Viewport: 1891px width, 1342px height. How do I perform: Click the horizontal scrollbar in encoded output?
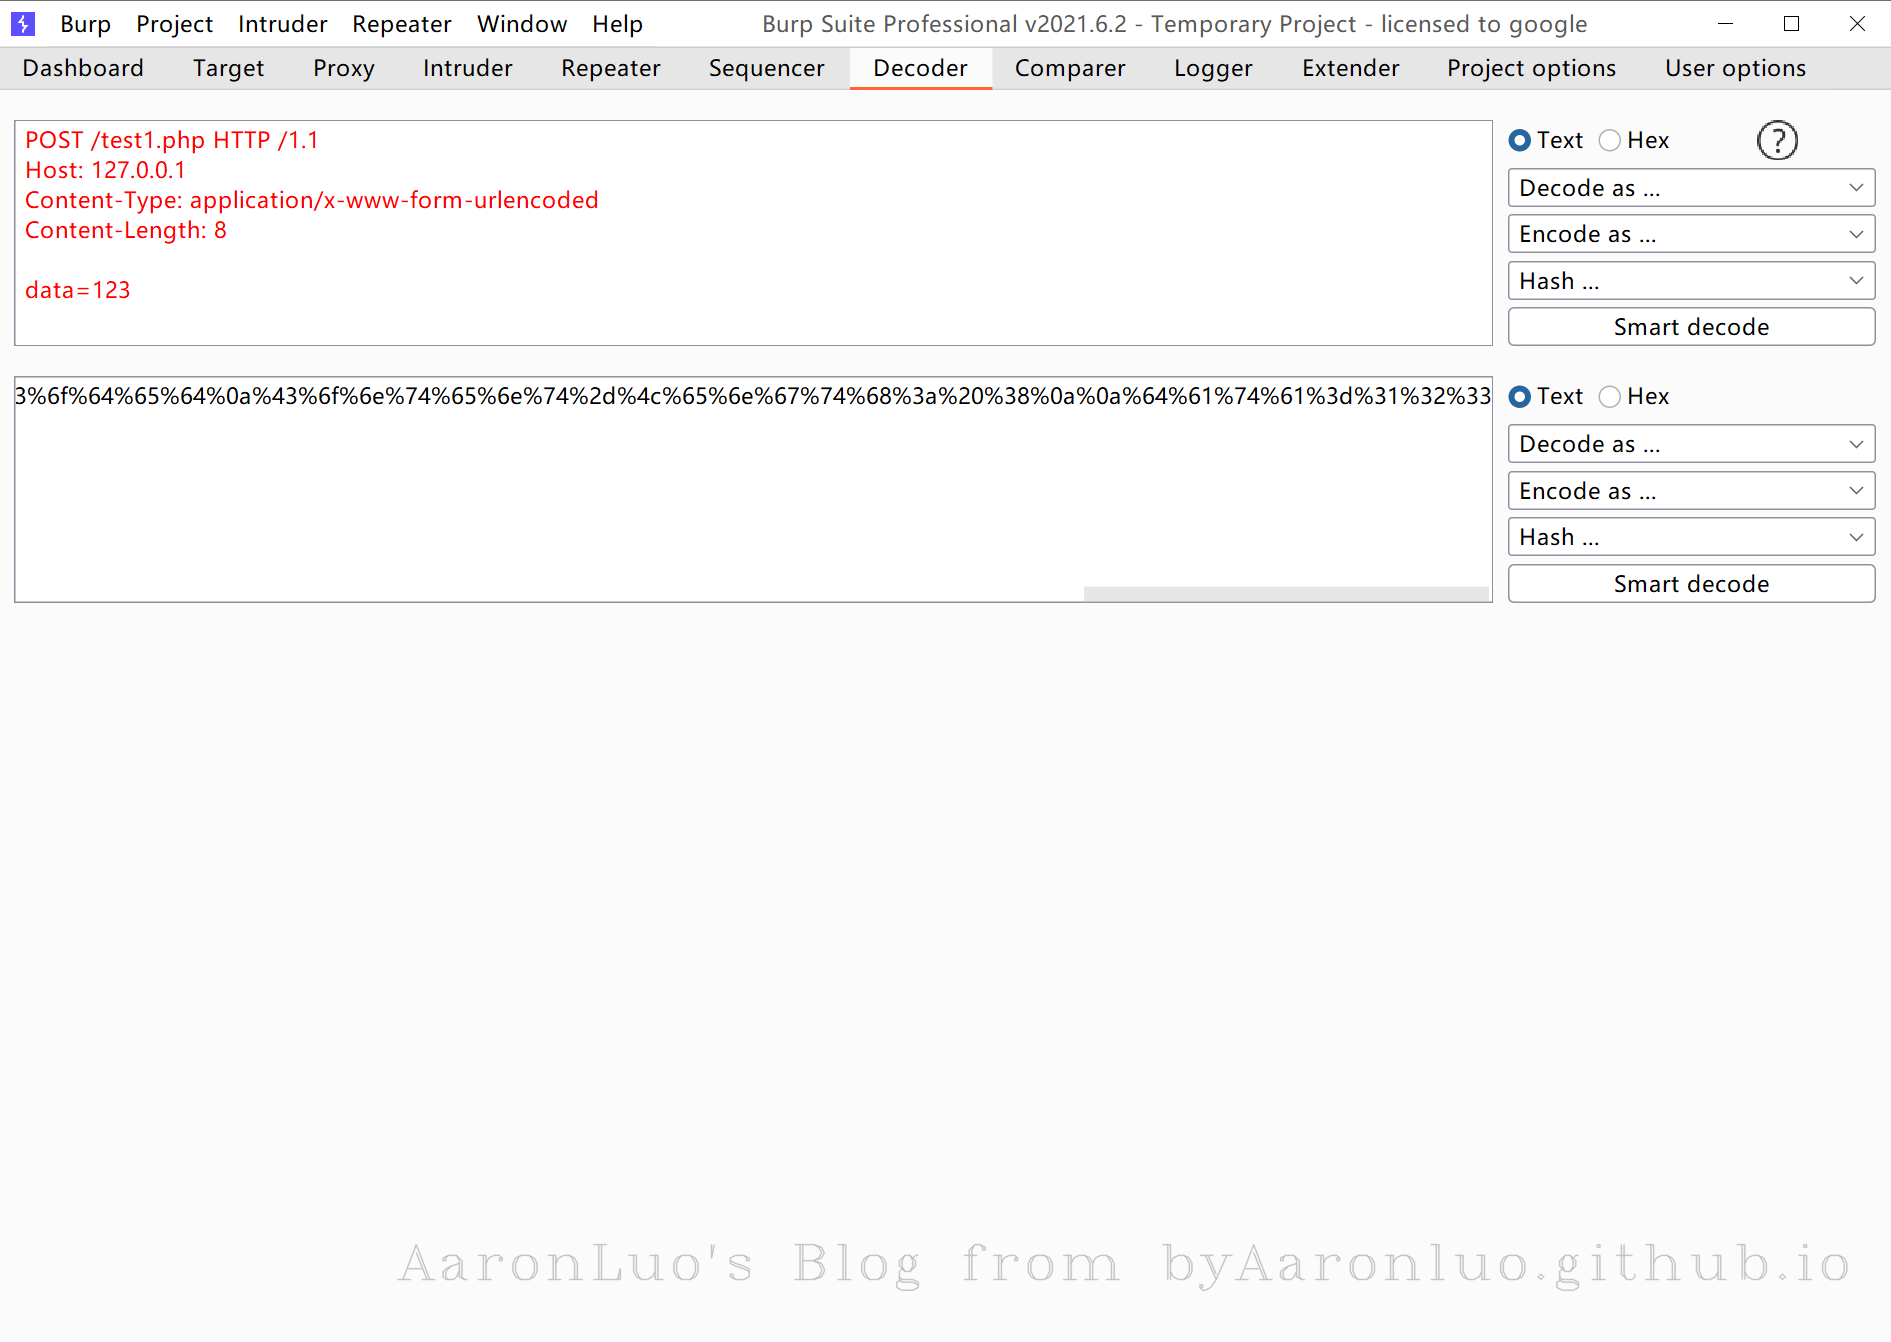point(1286,594)
